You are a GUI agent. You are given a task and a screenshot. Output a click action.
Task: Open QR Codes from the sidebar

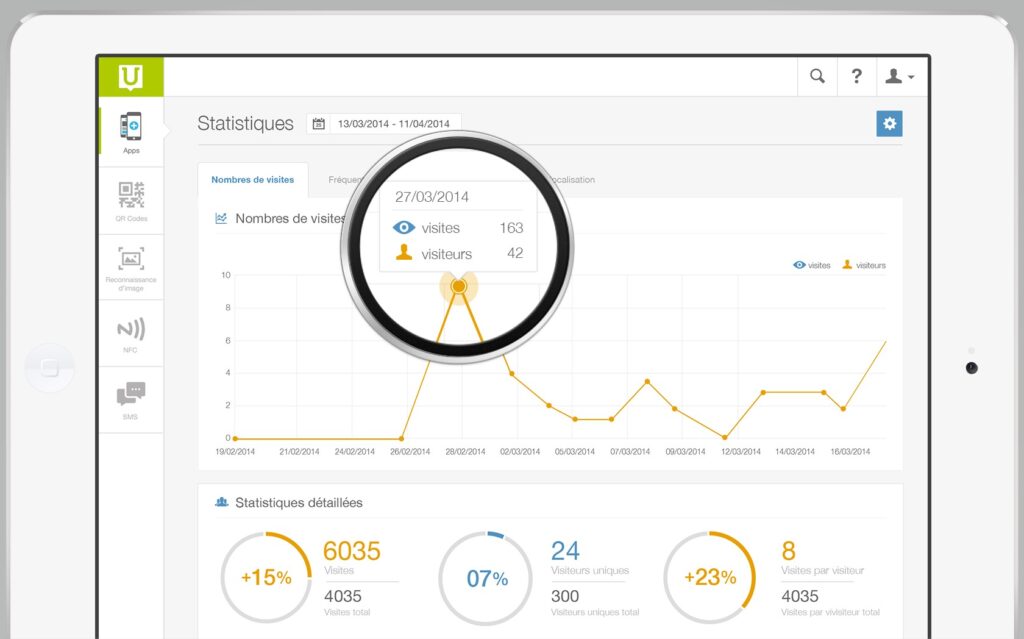pos(131,199)
